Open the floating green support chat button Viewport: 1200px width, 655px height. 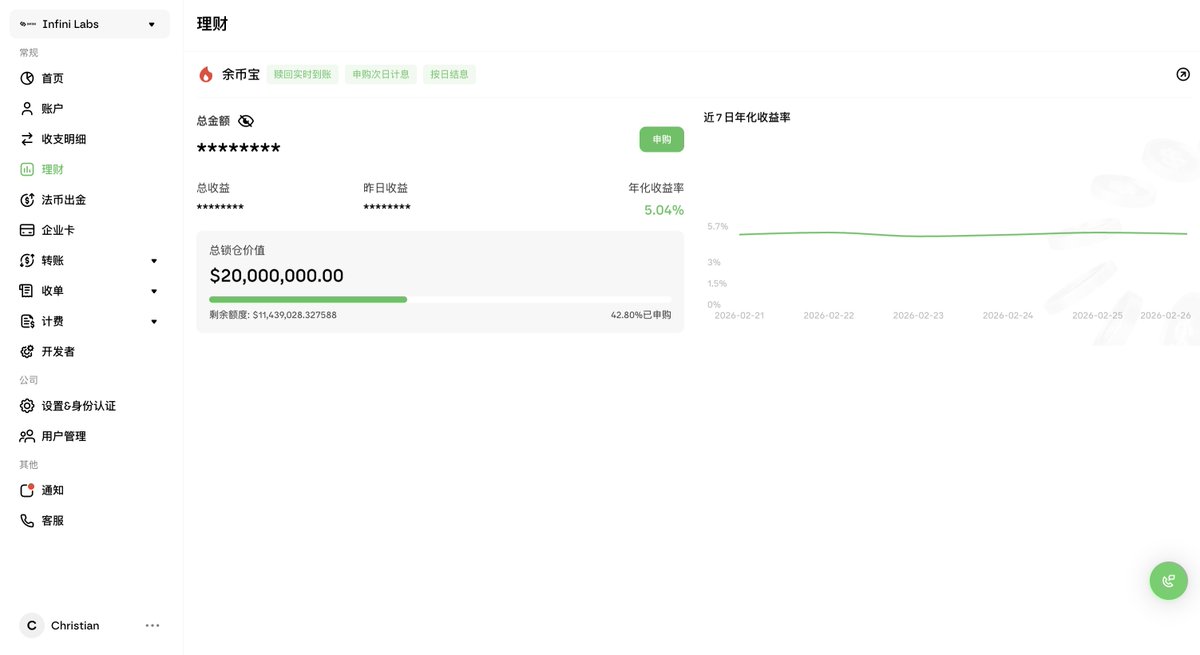1168,580
